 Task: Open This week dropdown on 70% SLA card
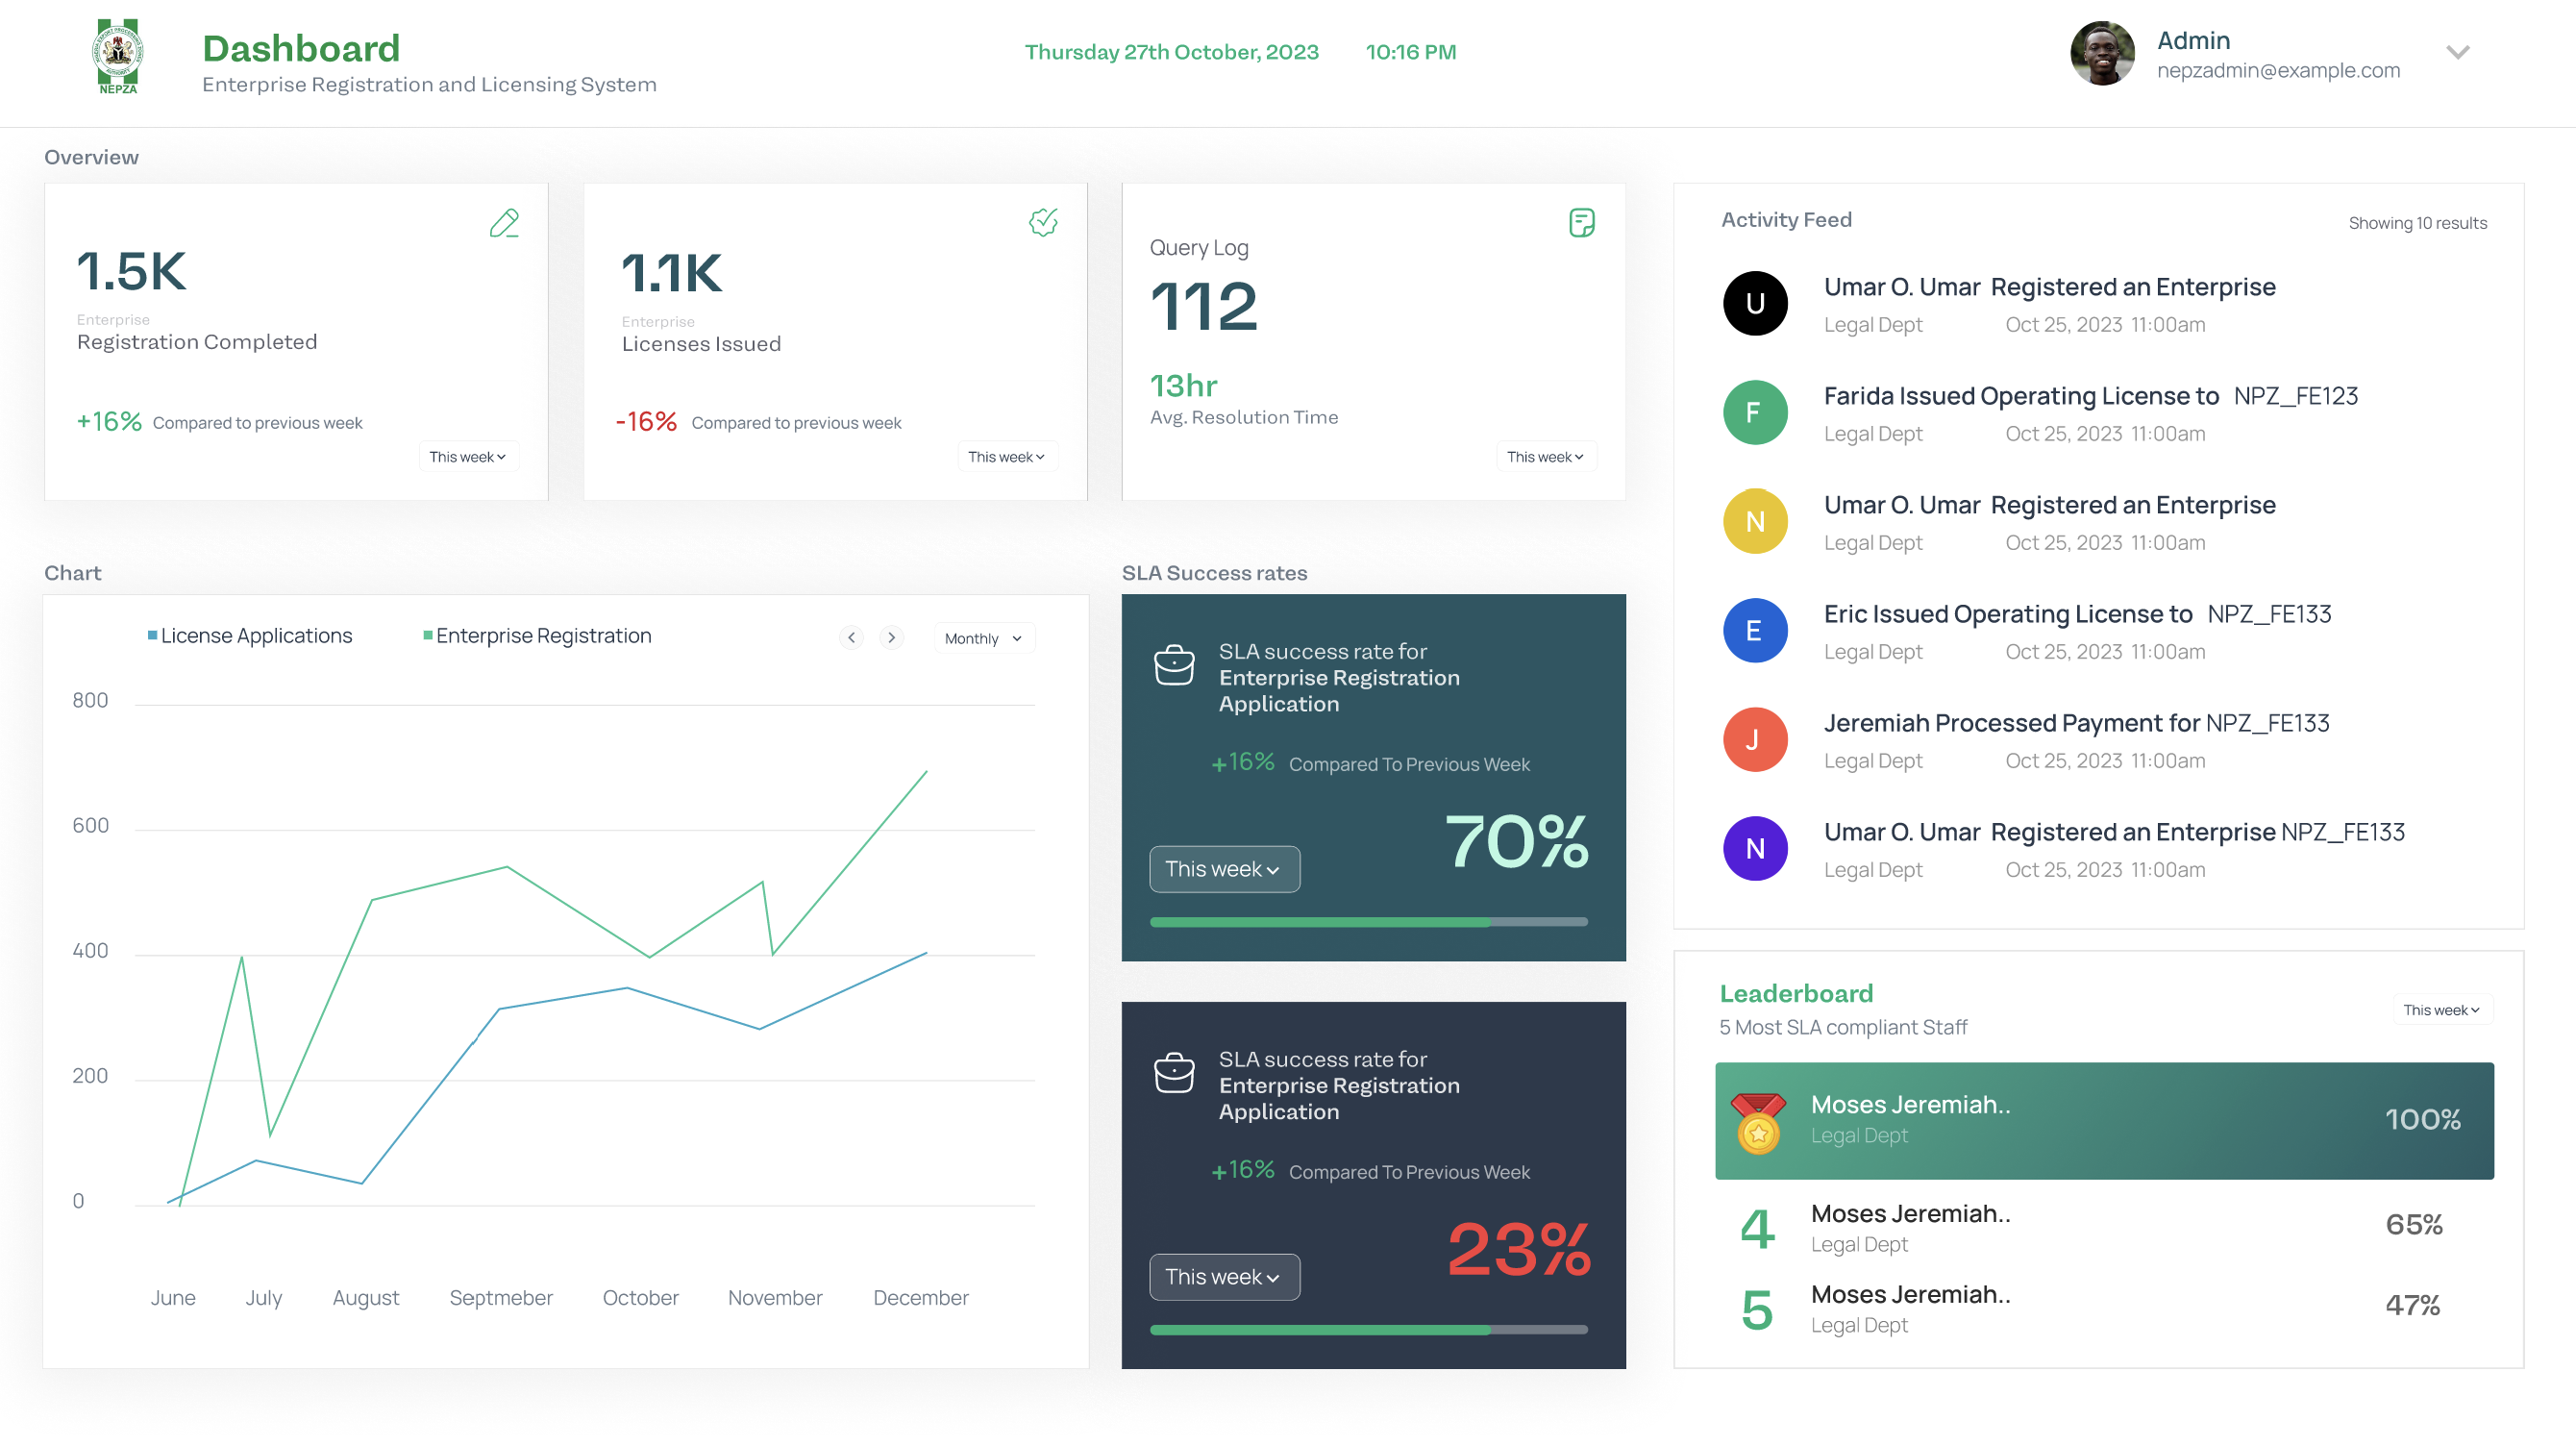point(1223,869)
